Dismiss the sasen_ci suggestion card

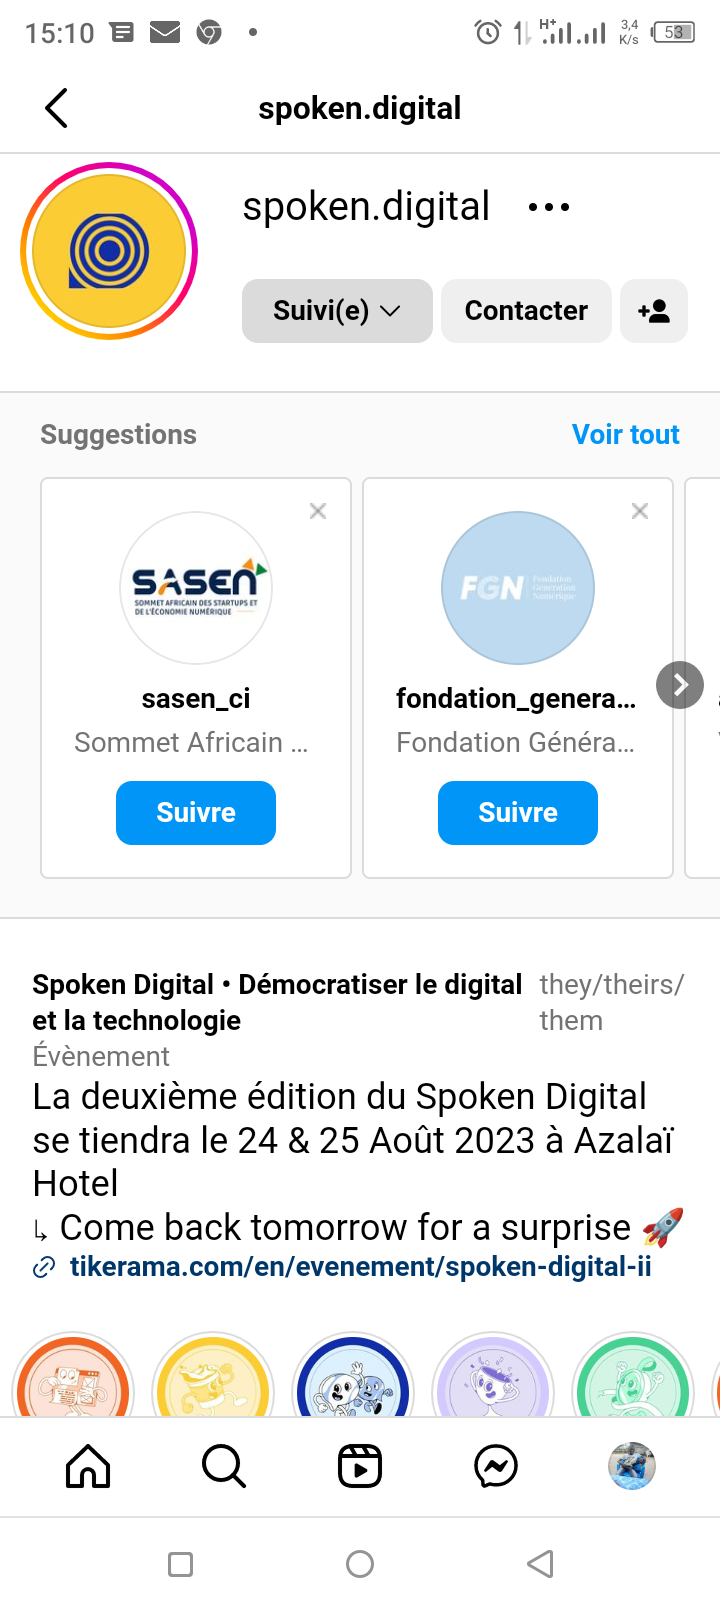(318, 511)
